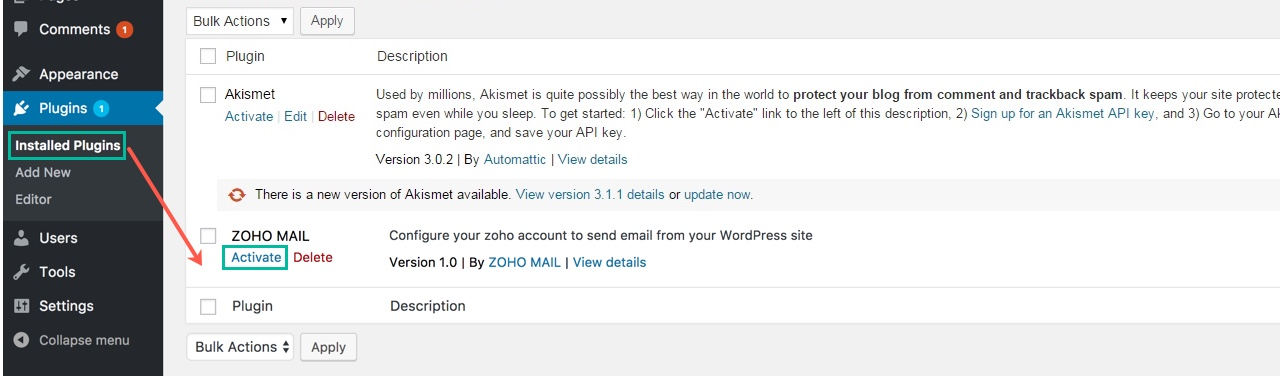Open the bottom Bulk Actions dropdown
This screenshot has height=376, width=1280.
click(240, 347)
